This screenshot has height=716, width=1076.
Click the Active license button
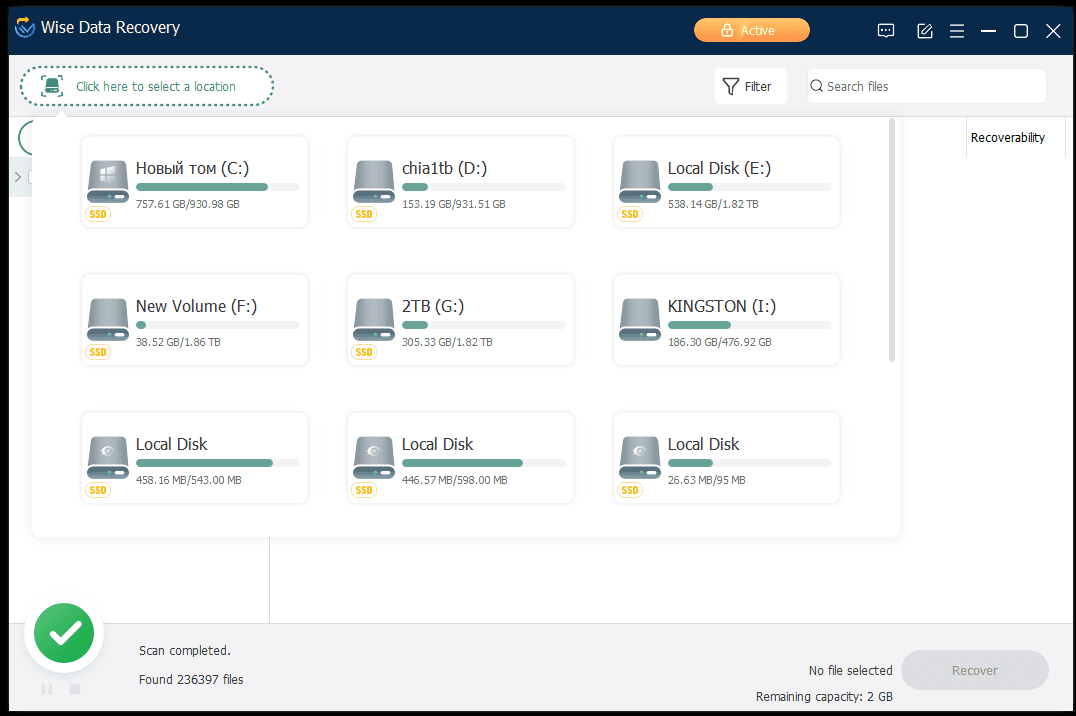751,30
